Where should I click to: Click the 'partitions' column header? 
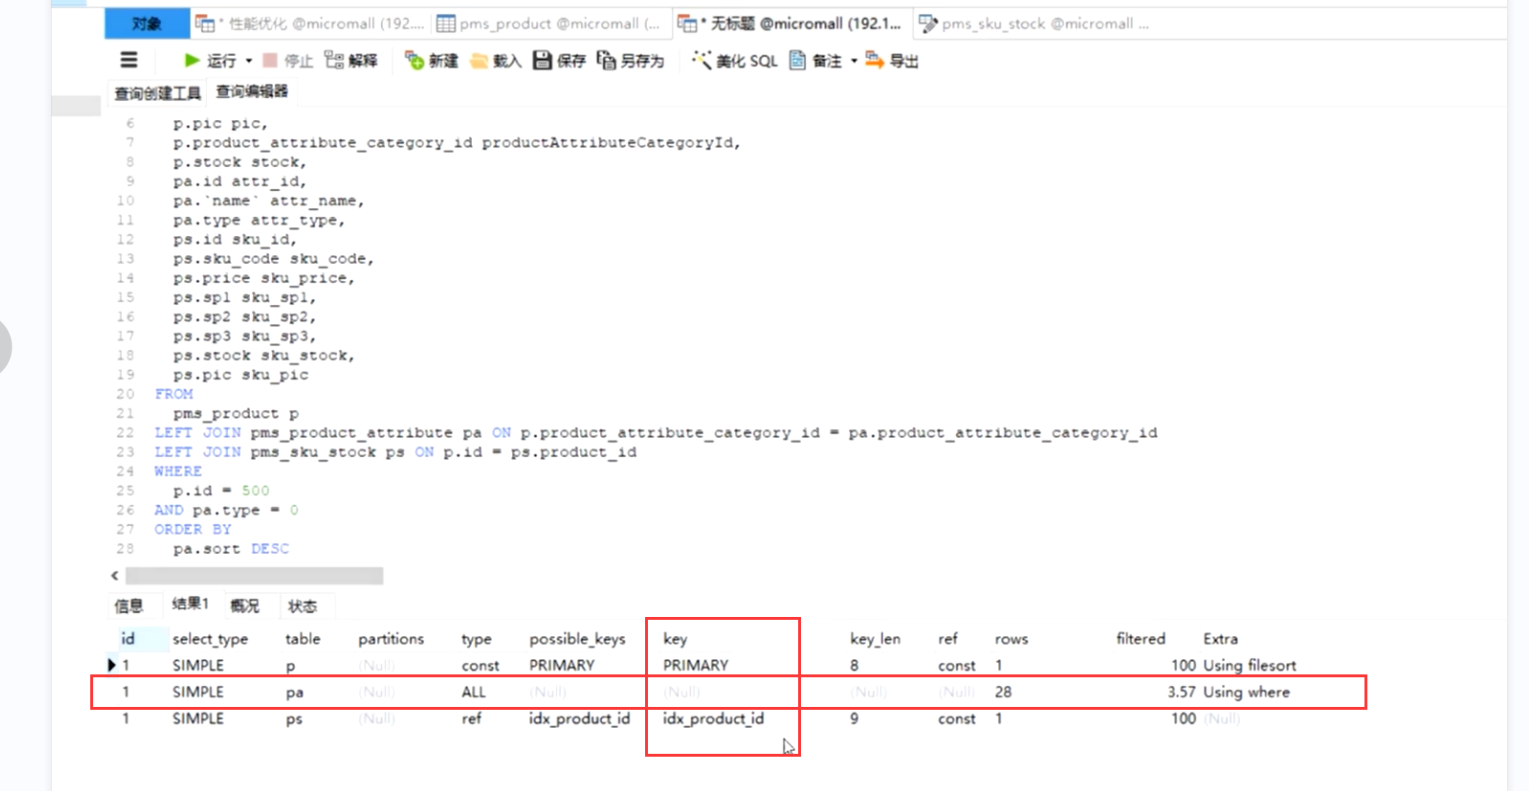[391, 639]
